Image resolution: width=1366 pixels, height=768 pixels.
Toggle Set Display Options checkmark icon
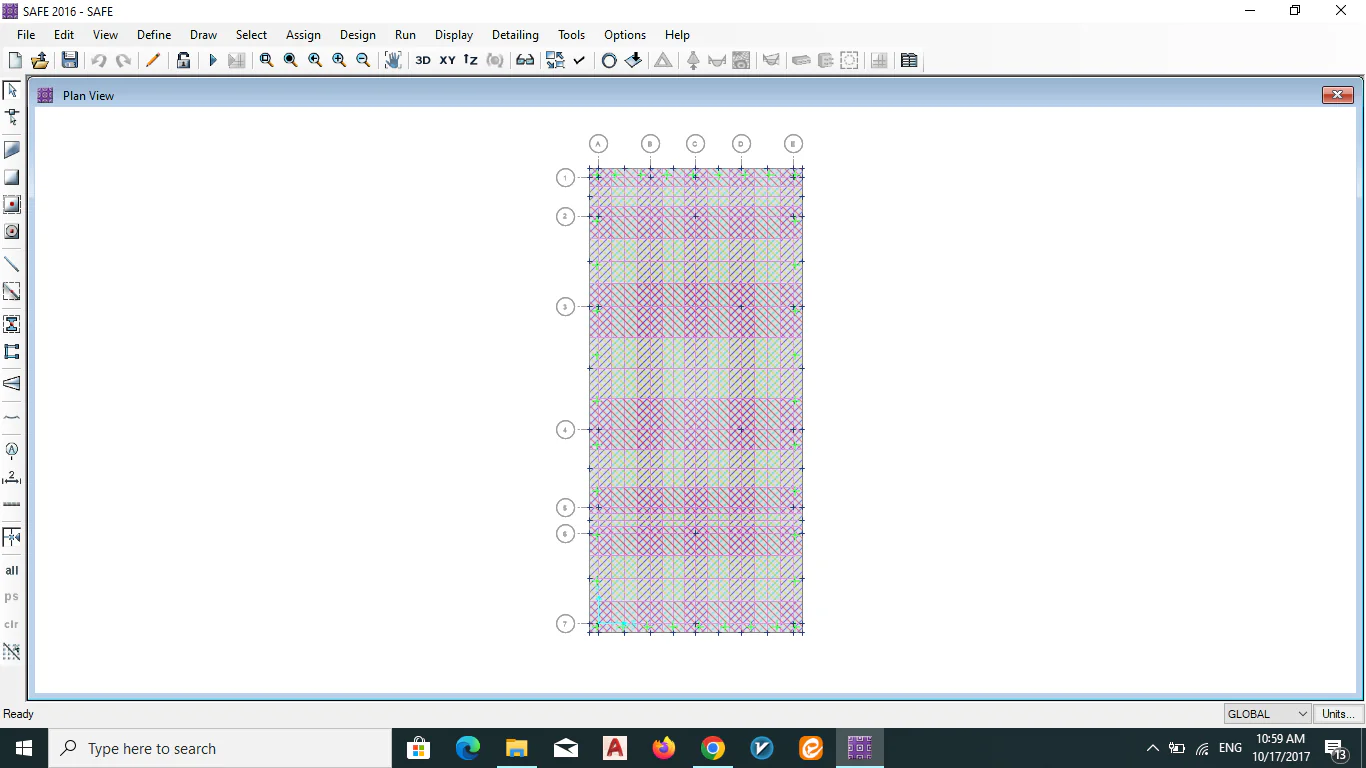point(579,60)
